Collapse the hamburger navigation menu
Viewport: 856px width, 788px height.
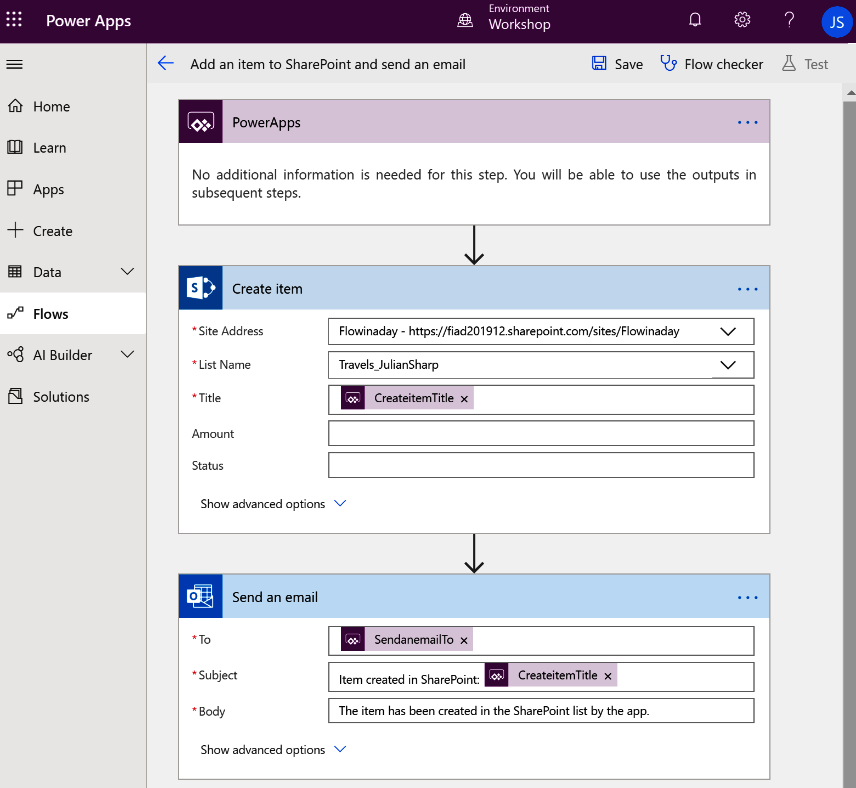click(x=14, y=64)
